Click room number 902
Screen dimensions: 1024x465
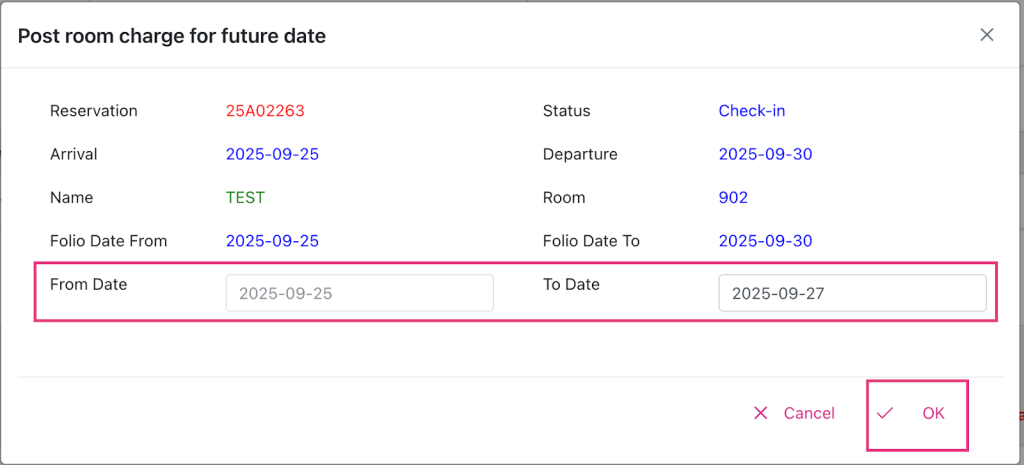click(x=733, y=198)
